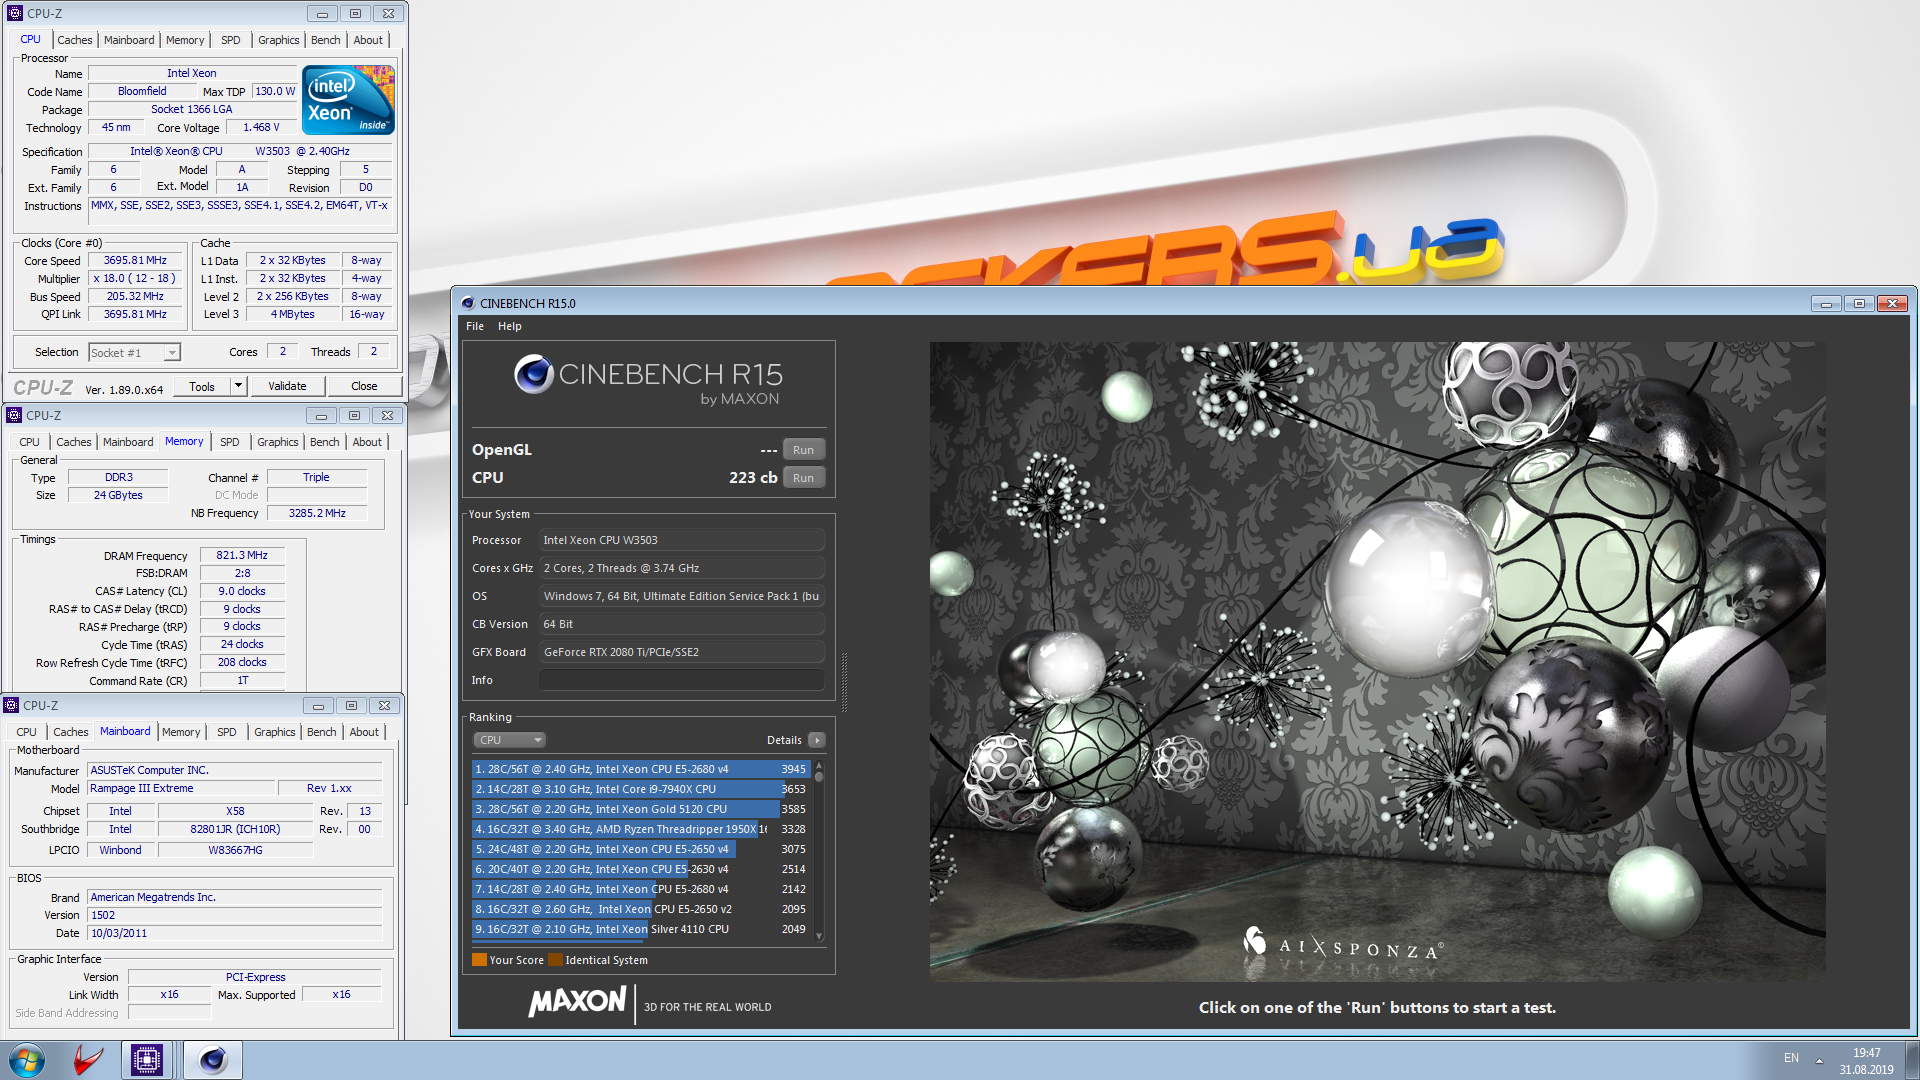Open Graphics tab in Mainboard CPU-Z window
The width and height of the screenshot is (1920, 1080).
[x=275, y=732]
